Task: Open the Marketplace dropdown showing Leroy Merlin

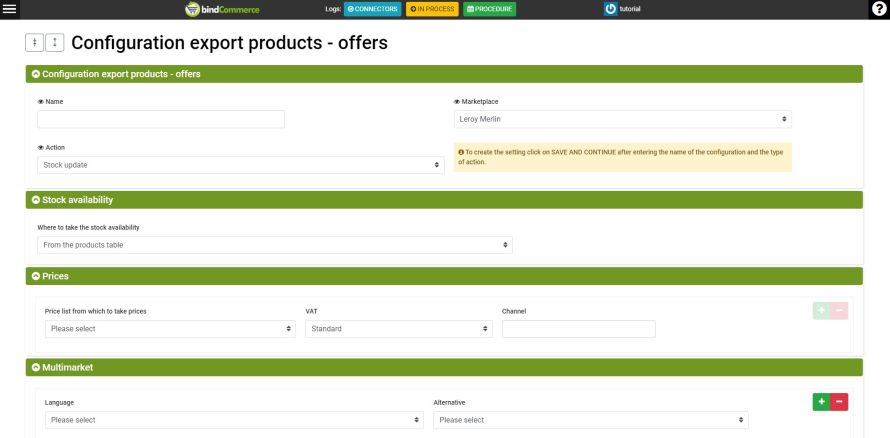Action: (622, 119)
